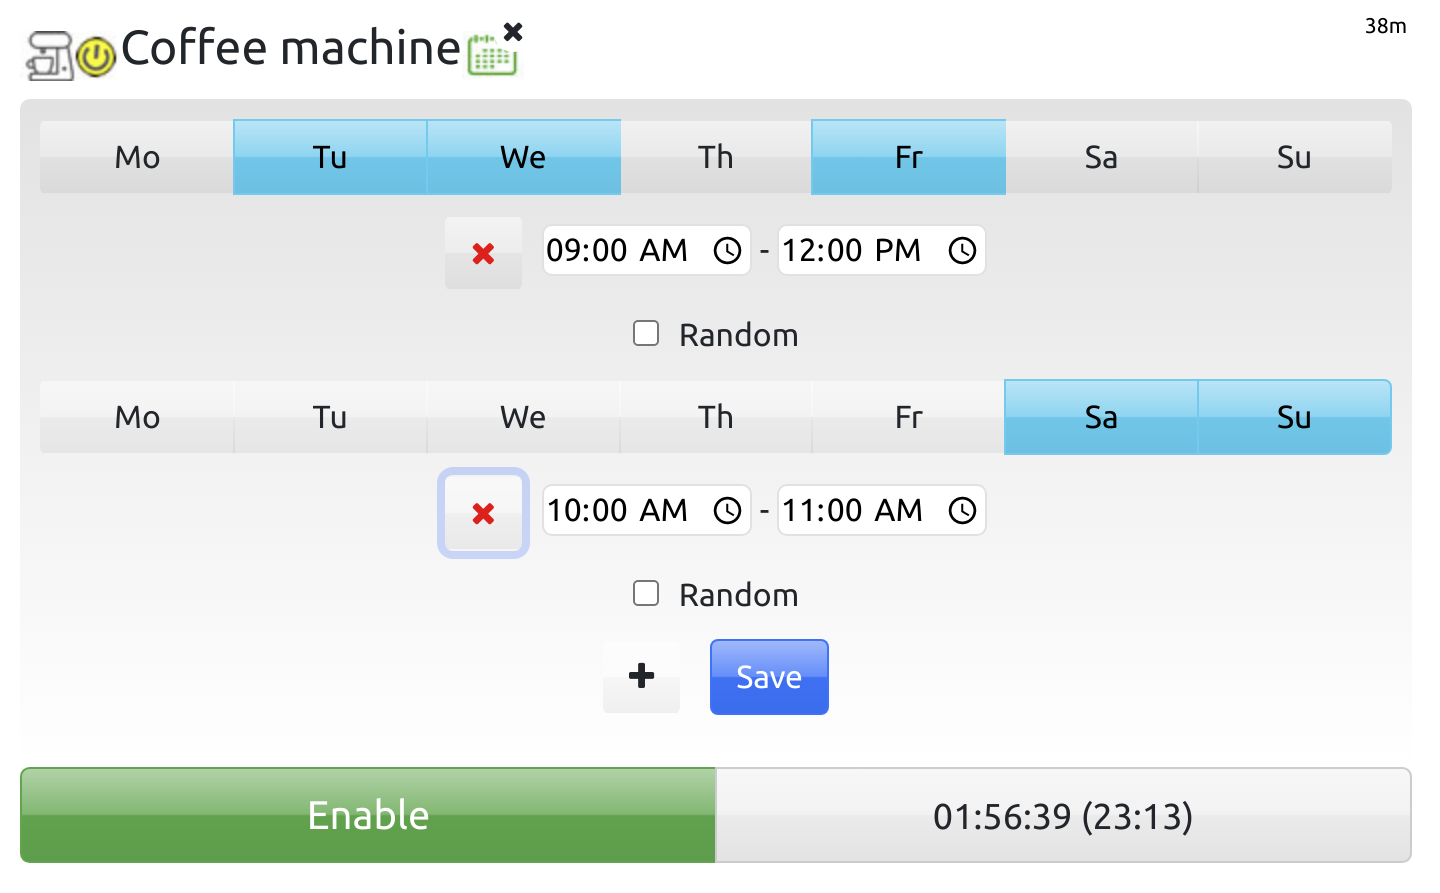Viewport: 1440px width, 893px height.
Task: Click the 01:56:39 countdown timer button
Action: tap(1063, 816)
